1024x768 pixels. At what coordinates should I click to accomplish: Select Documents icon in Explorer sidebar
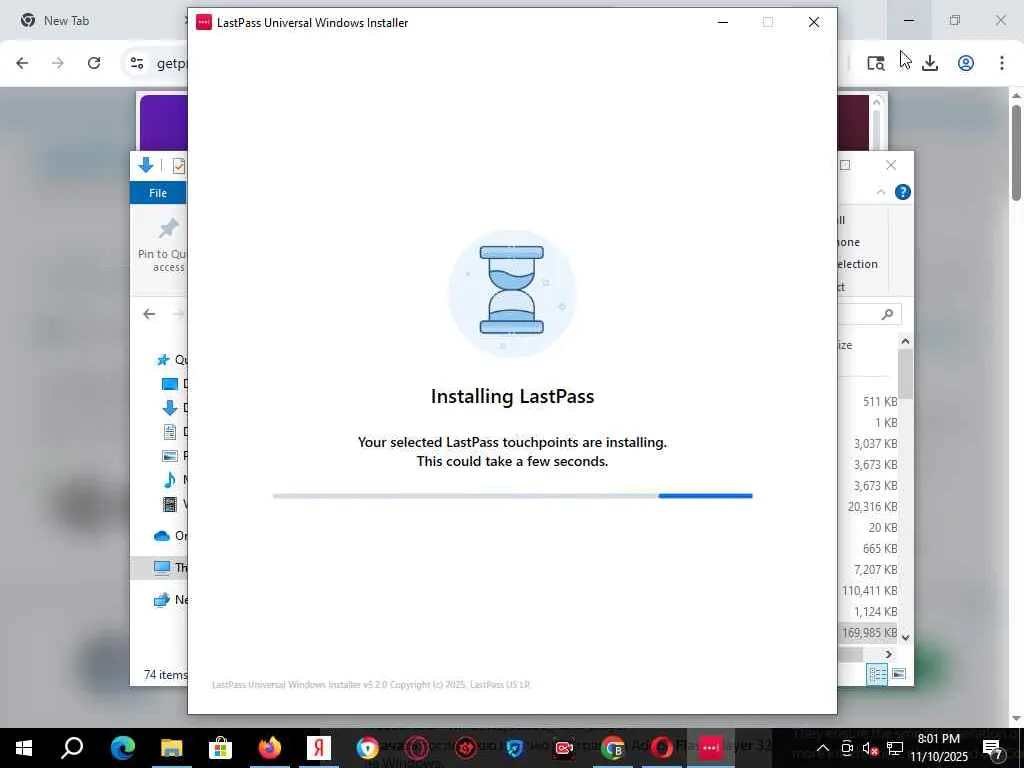169,432
